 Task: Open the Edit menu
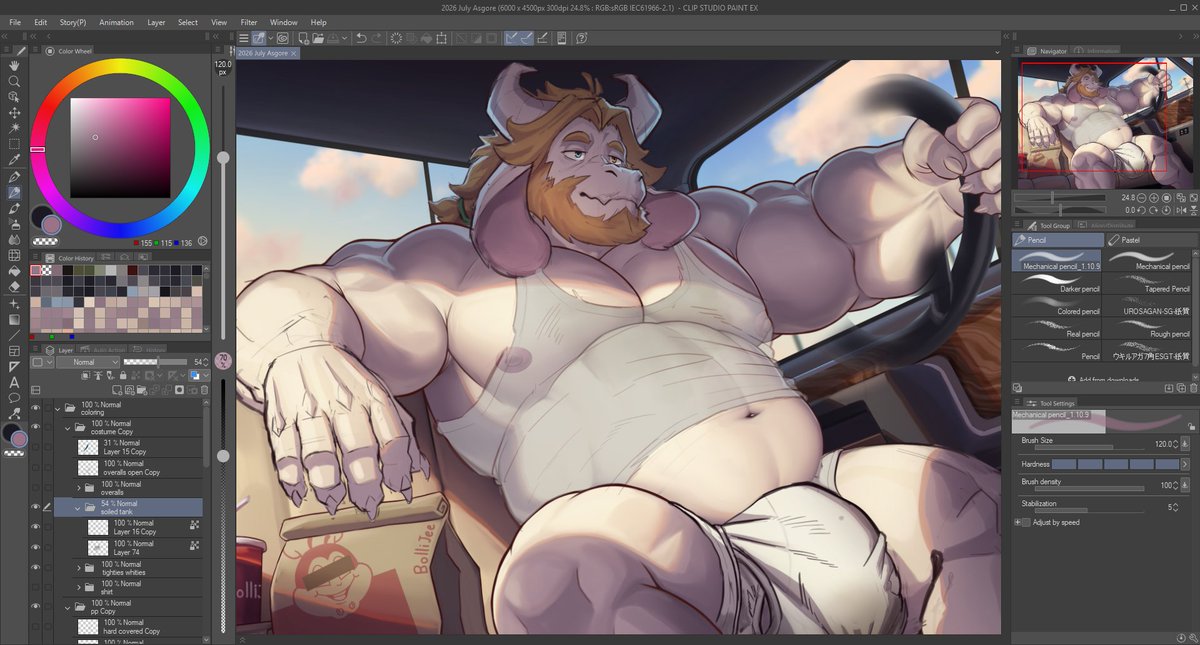click(40, 22)
